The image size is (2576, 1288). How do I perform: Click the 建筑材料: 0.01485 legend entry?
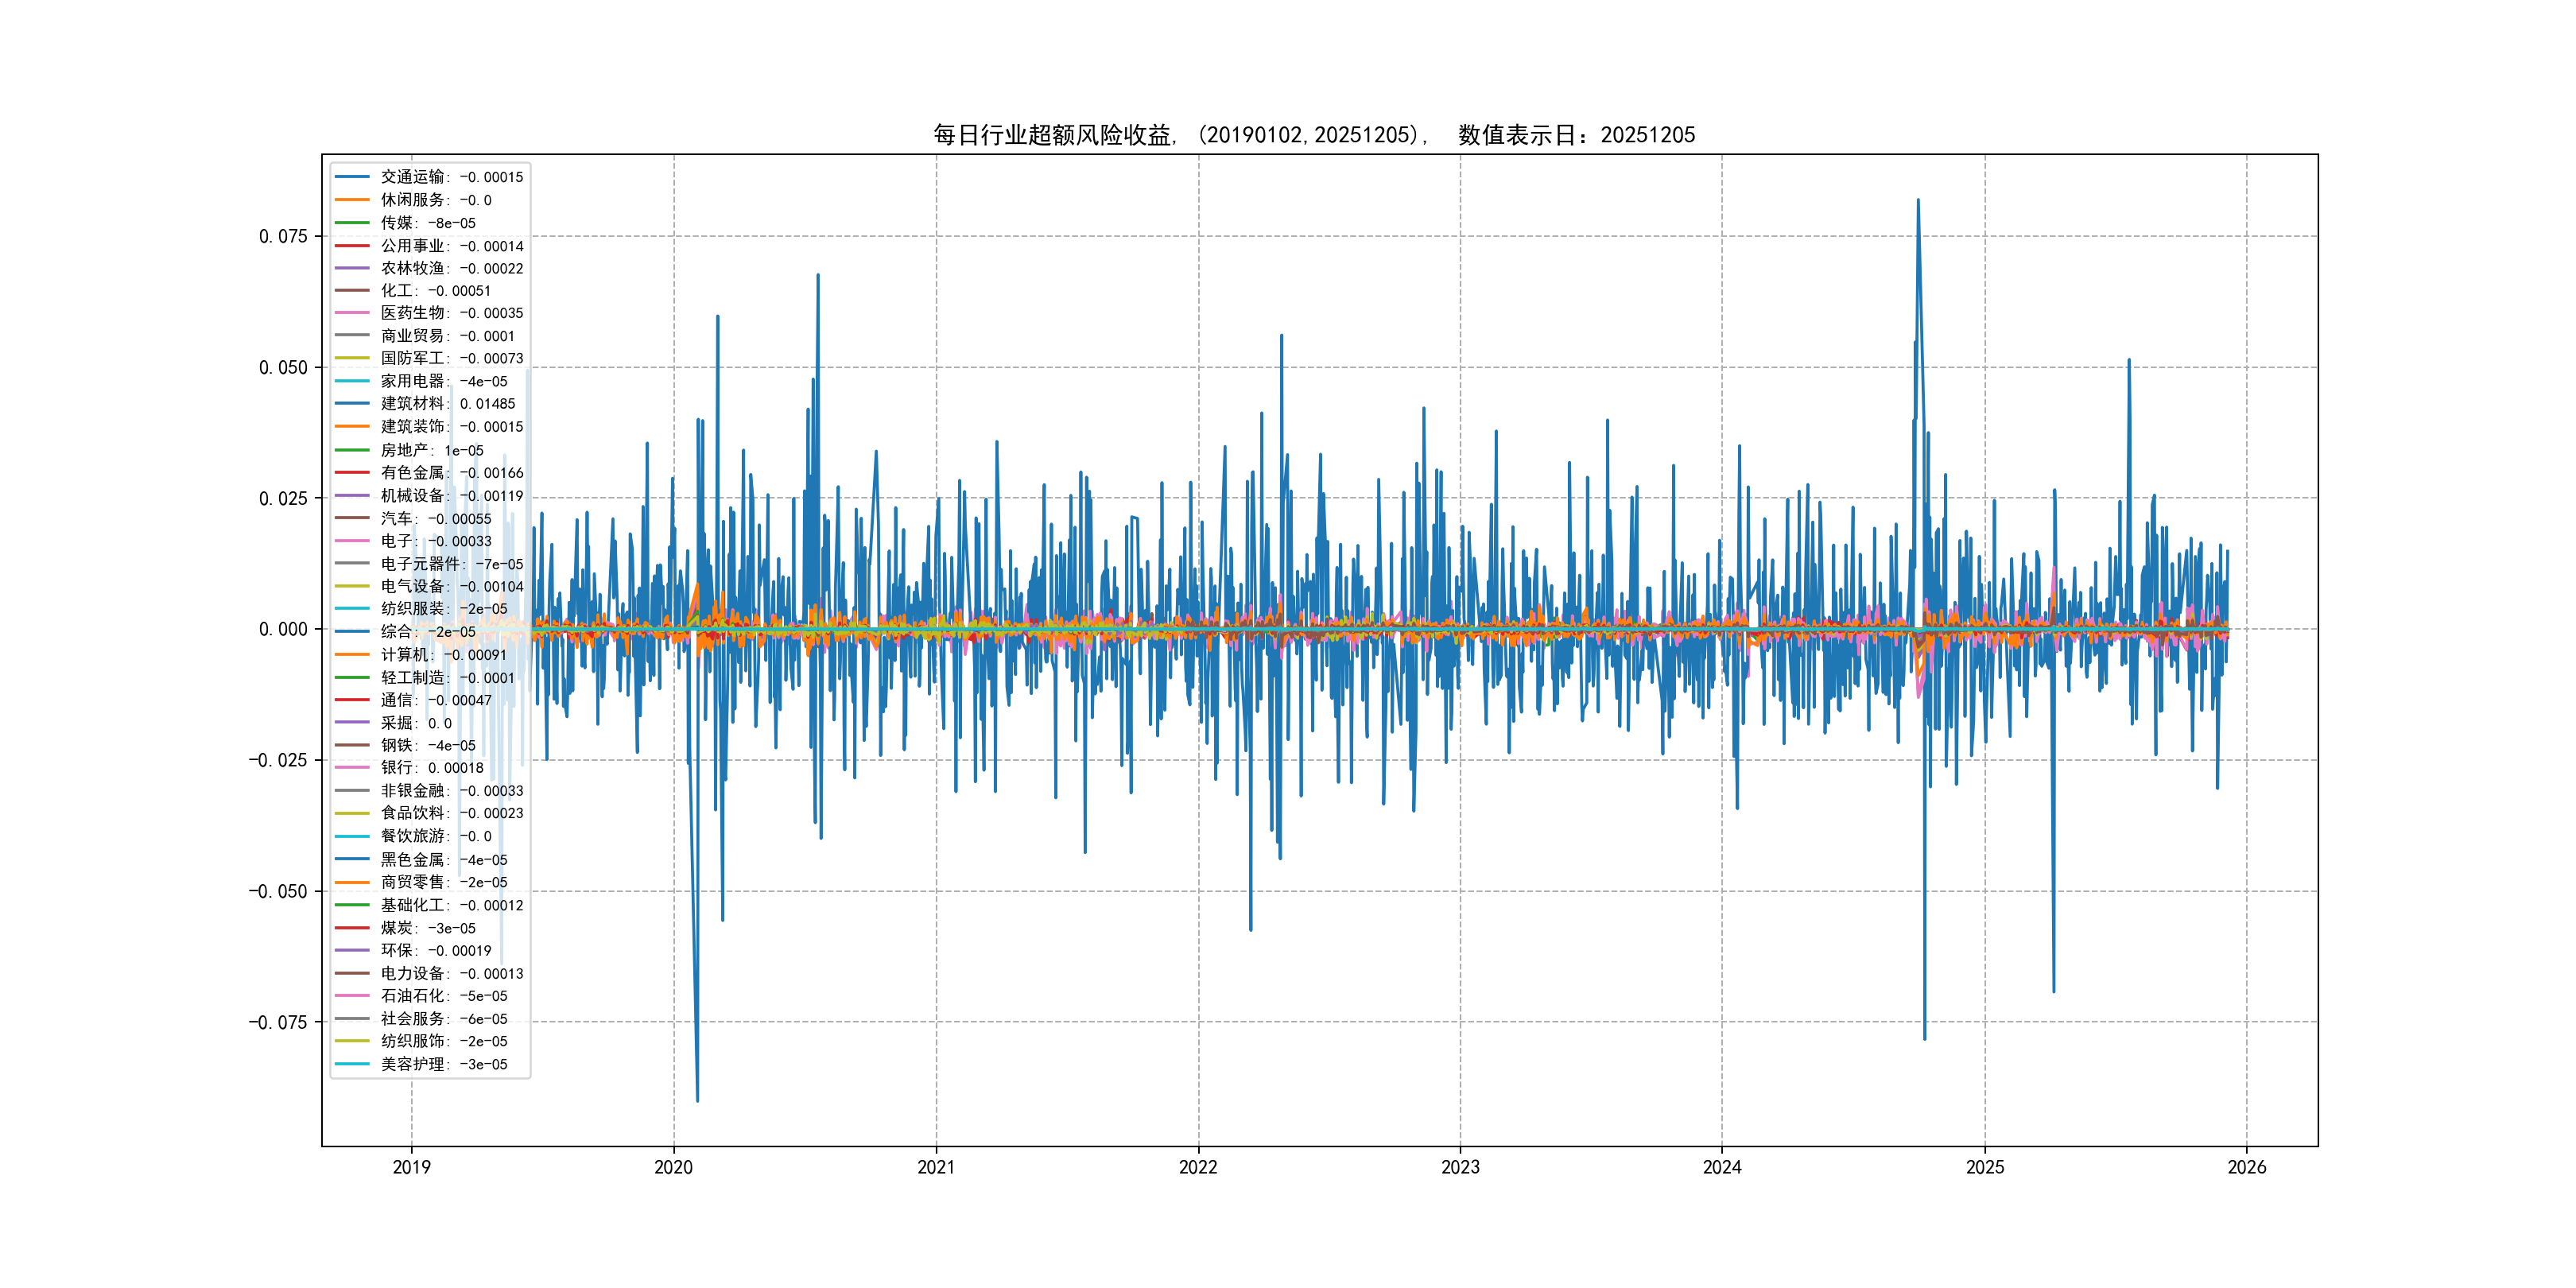coord(447,404)
